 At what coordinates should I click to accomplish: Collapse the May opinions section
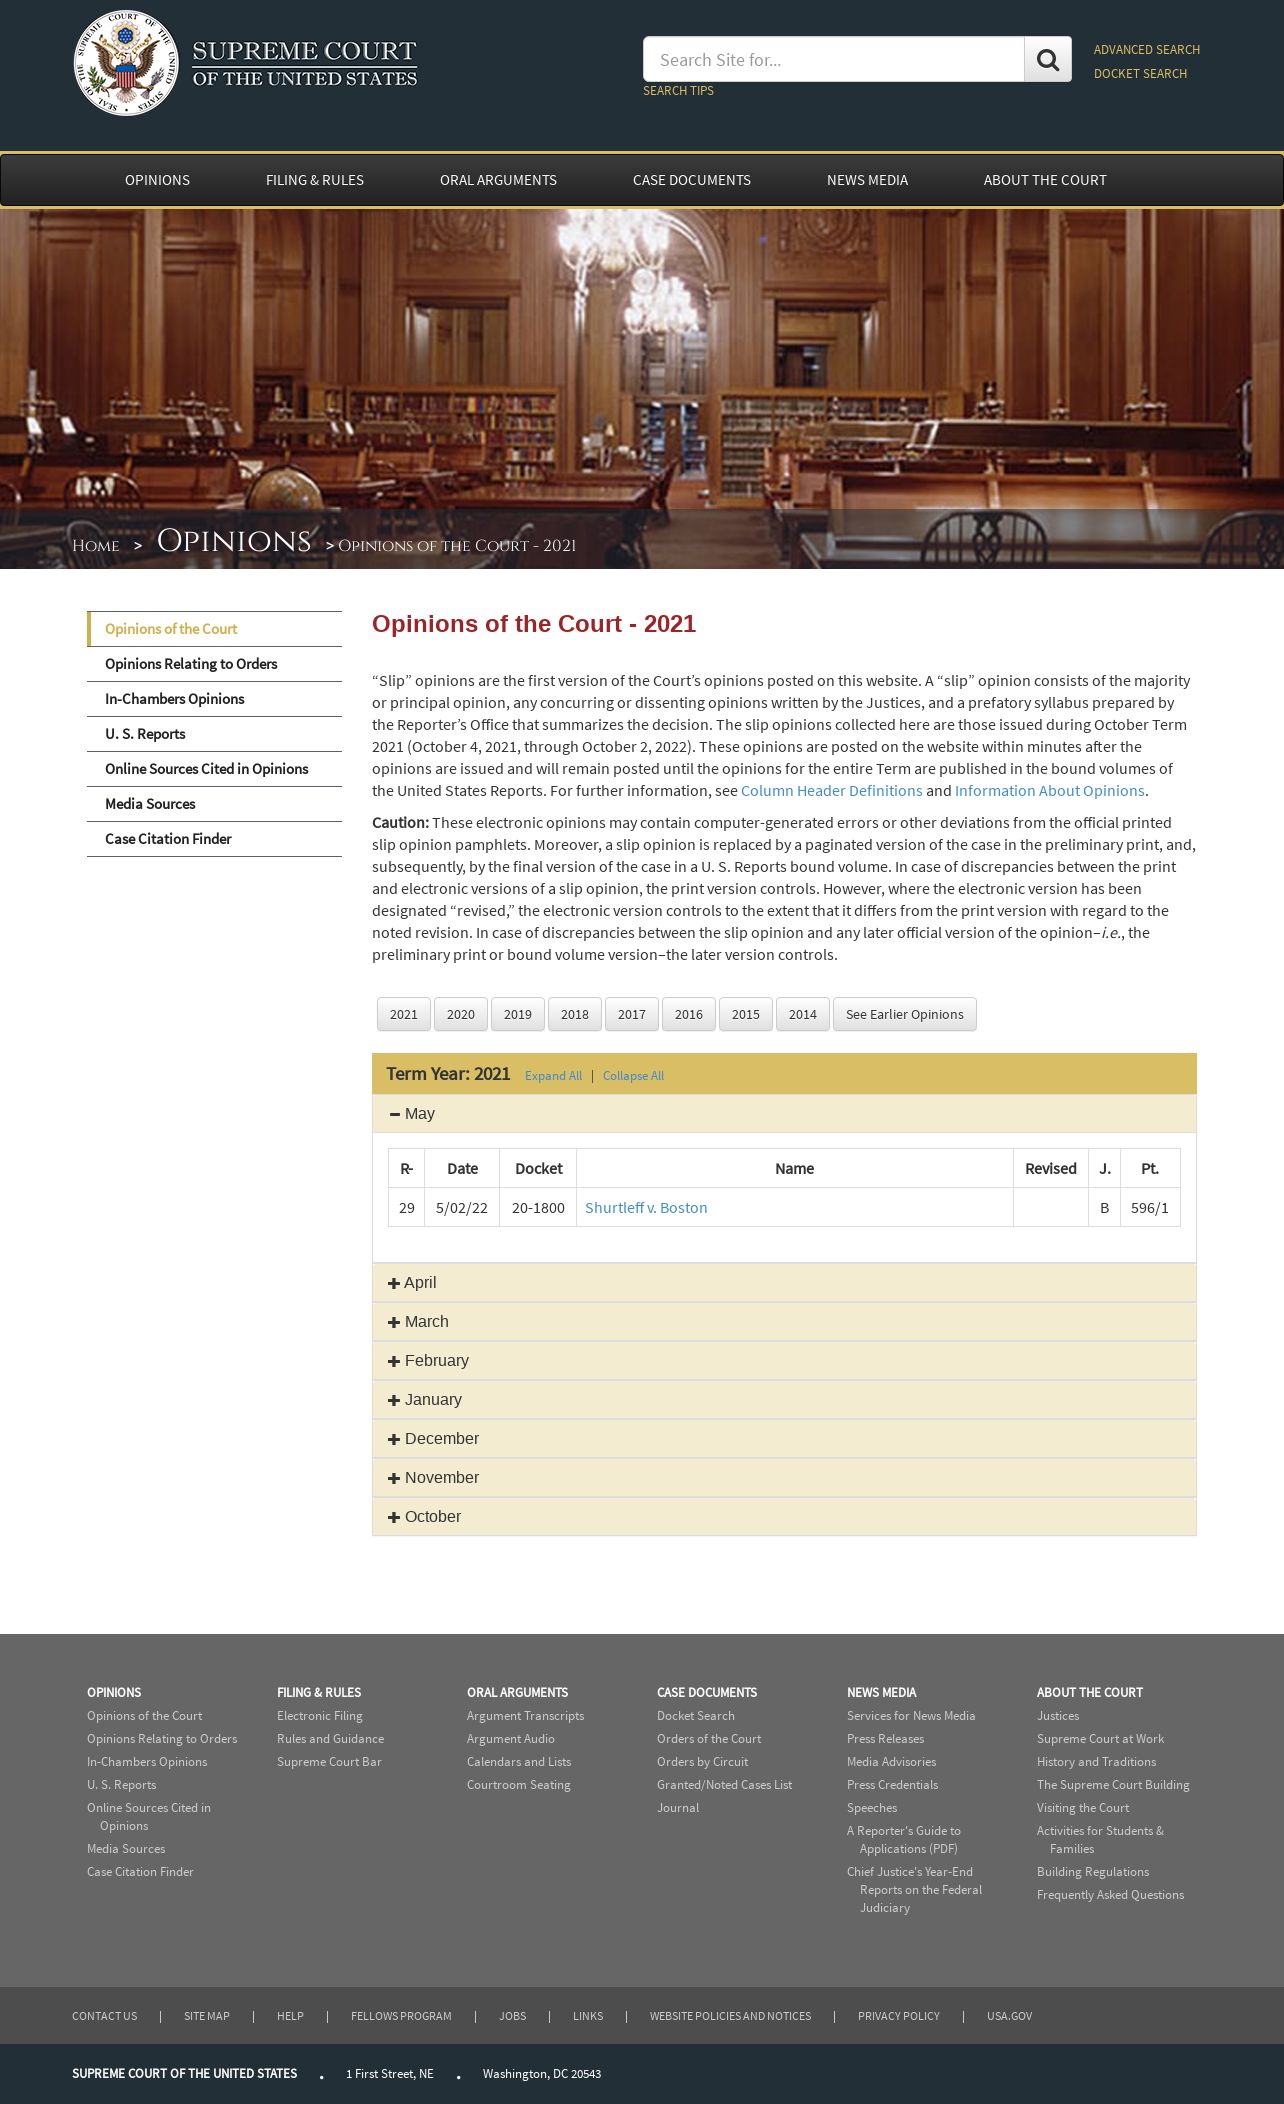coord(784,1113)
